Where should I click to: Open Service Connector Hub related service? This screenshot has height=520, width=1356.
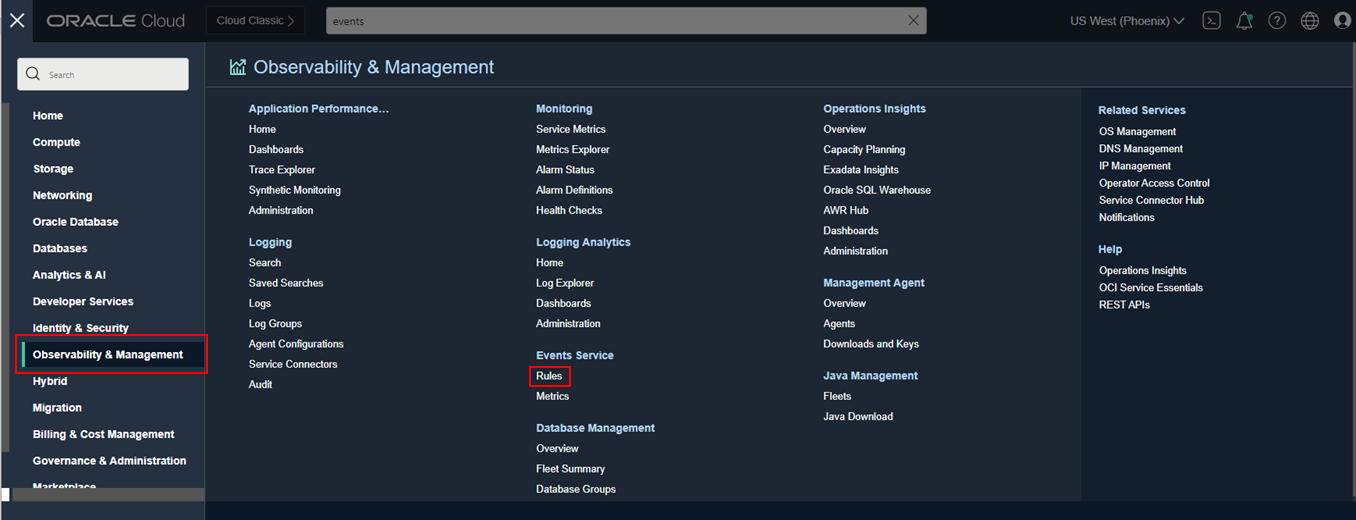pyautogui.click(x=1151, y=200)
